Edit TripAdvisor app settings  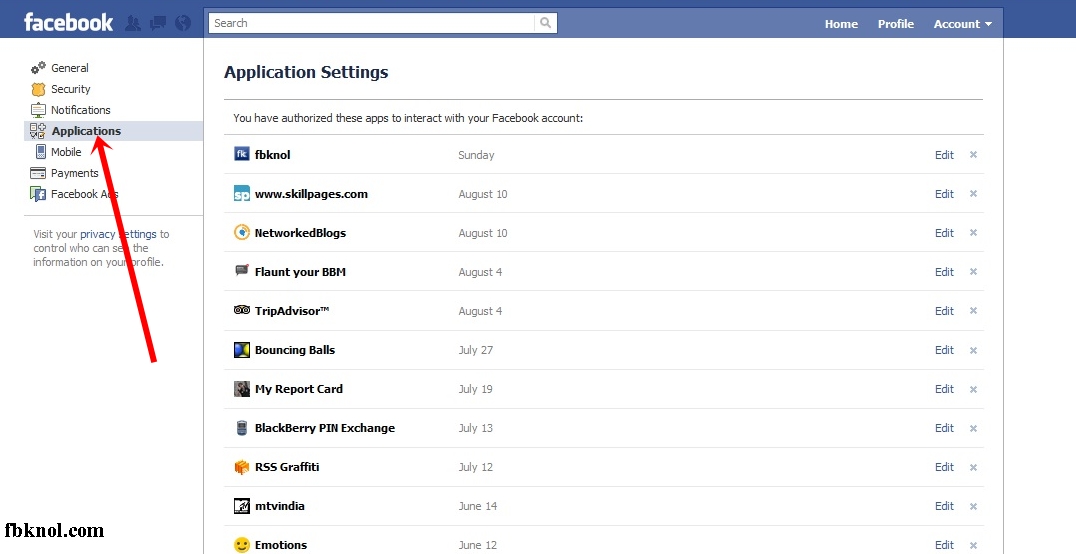tap(944, 311)
